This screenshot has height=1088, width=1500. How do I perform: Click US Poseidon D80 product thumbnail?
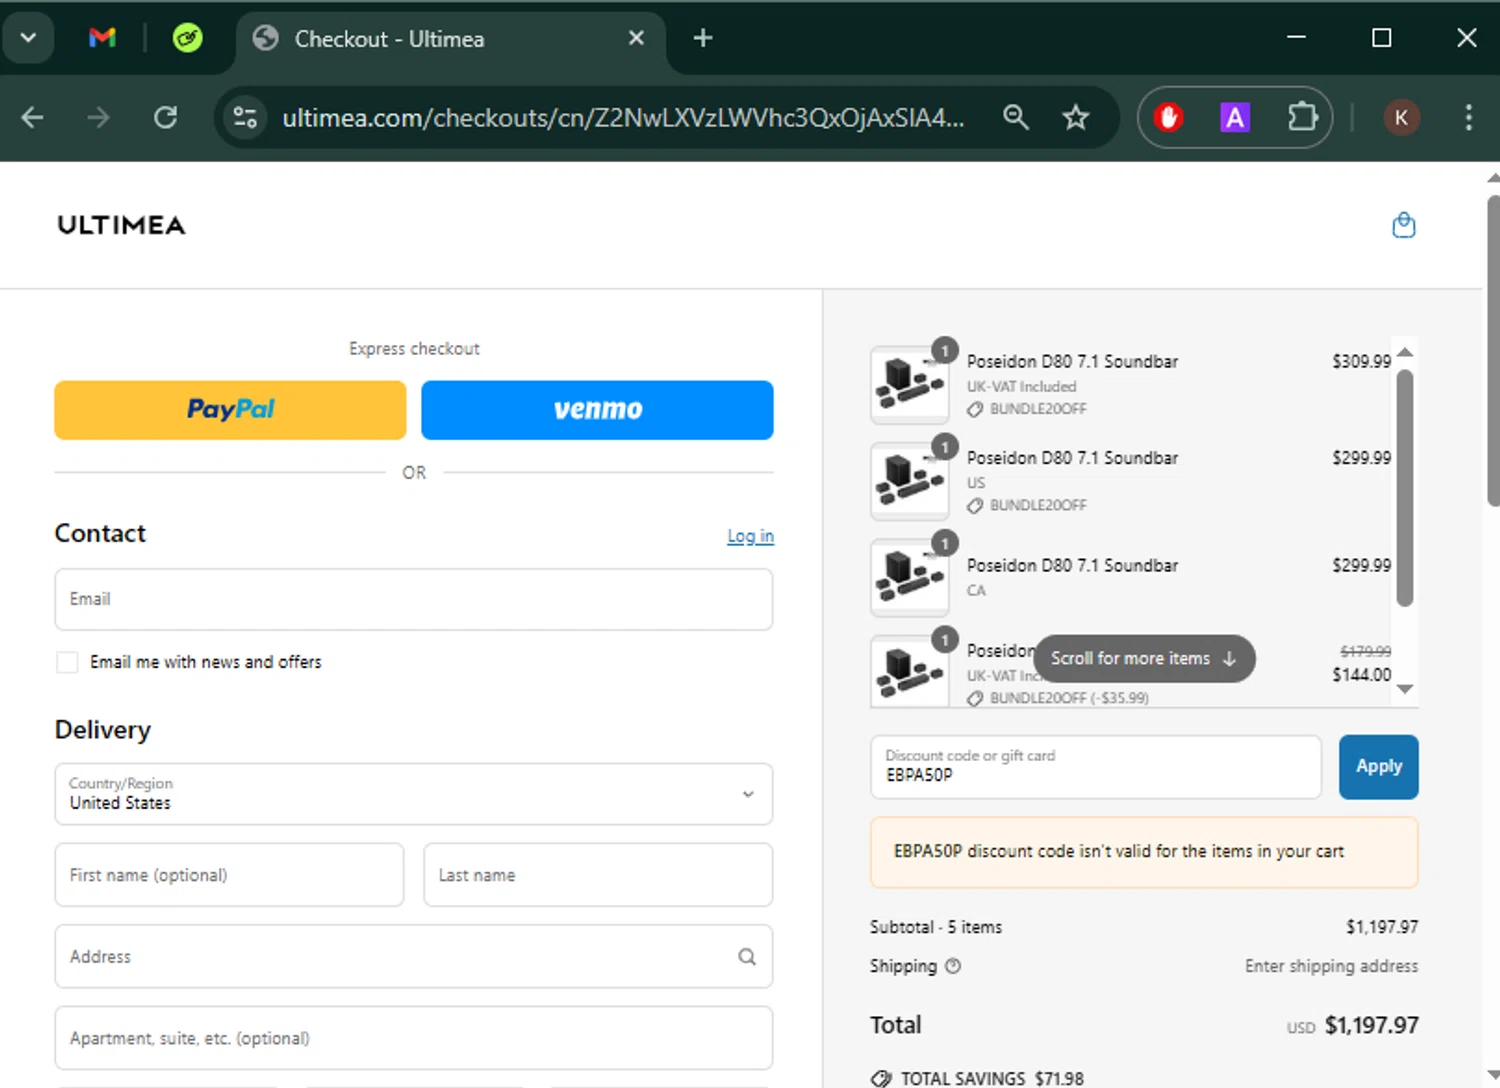(x=909, y=481)
